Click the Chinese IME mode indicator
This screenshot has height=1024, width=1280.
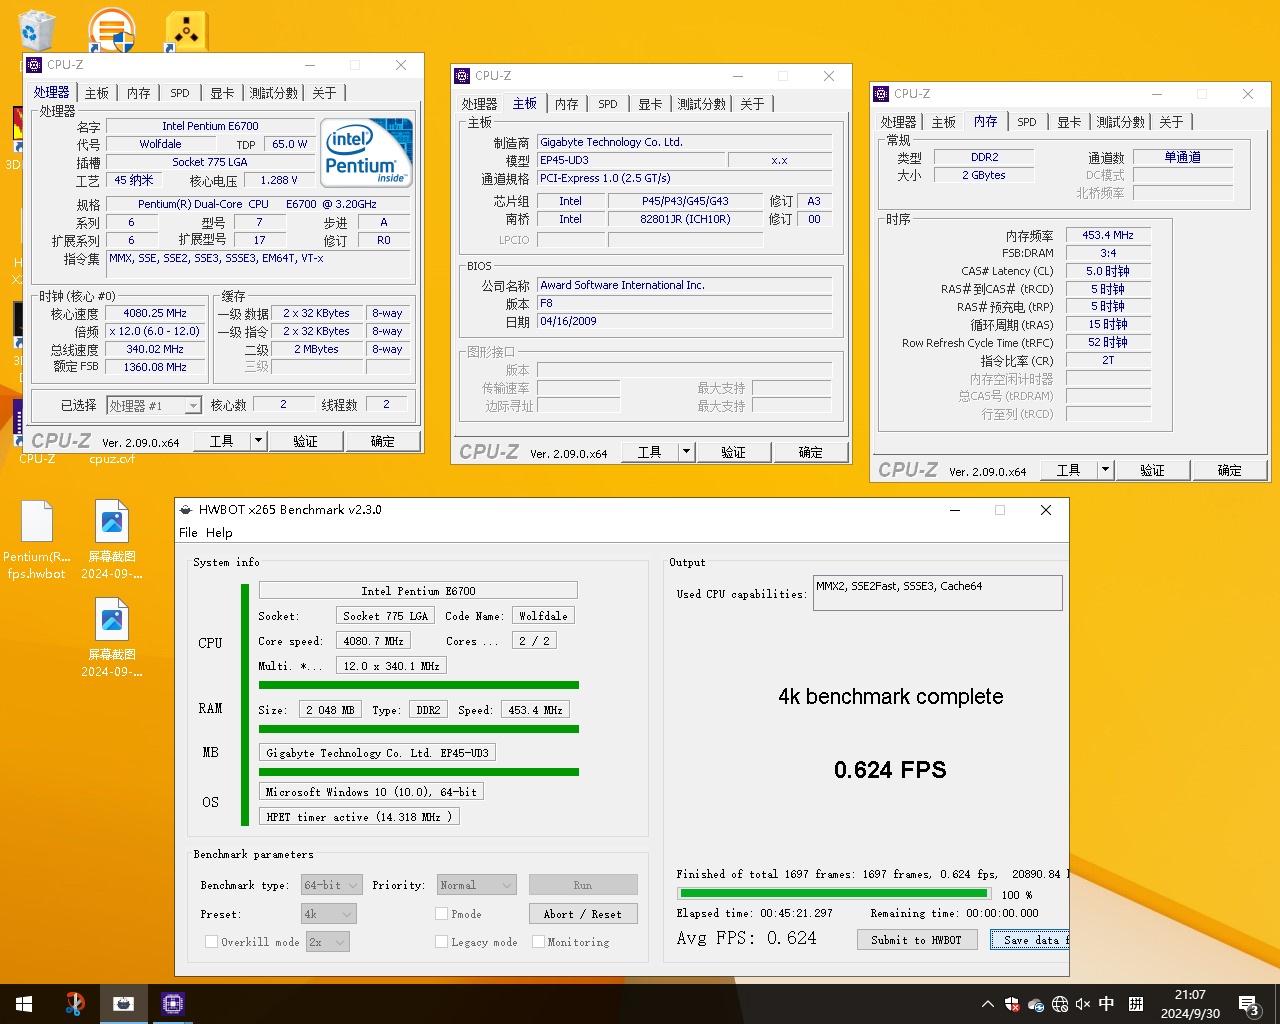[1107, 1004]
